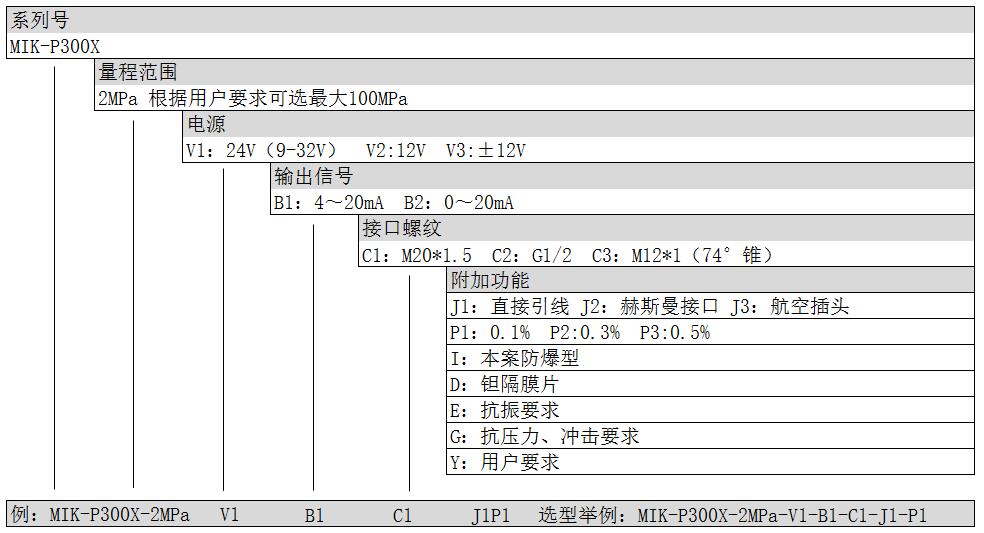
Task: Select 'C1：M20*1.5' thread option
Action: coord(417,256)
